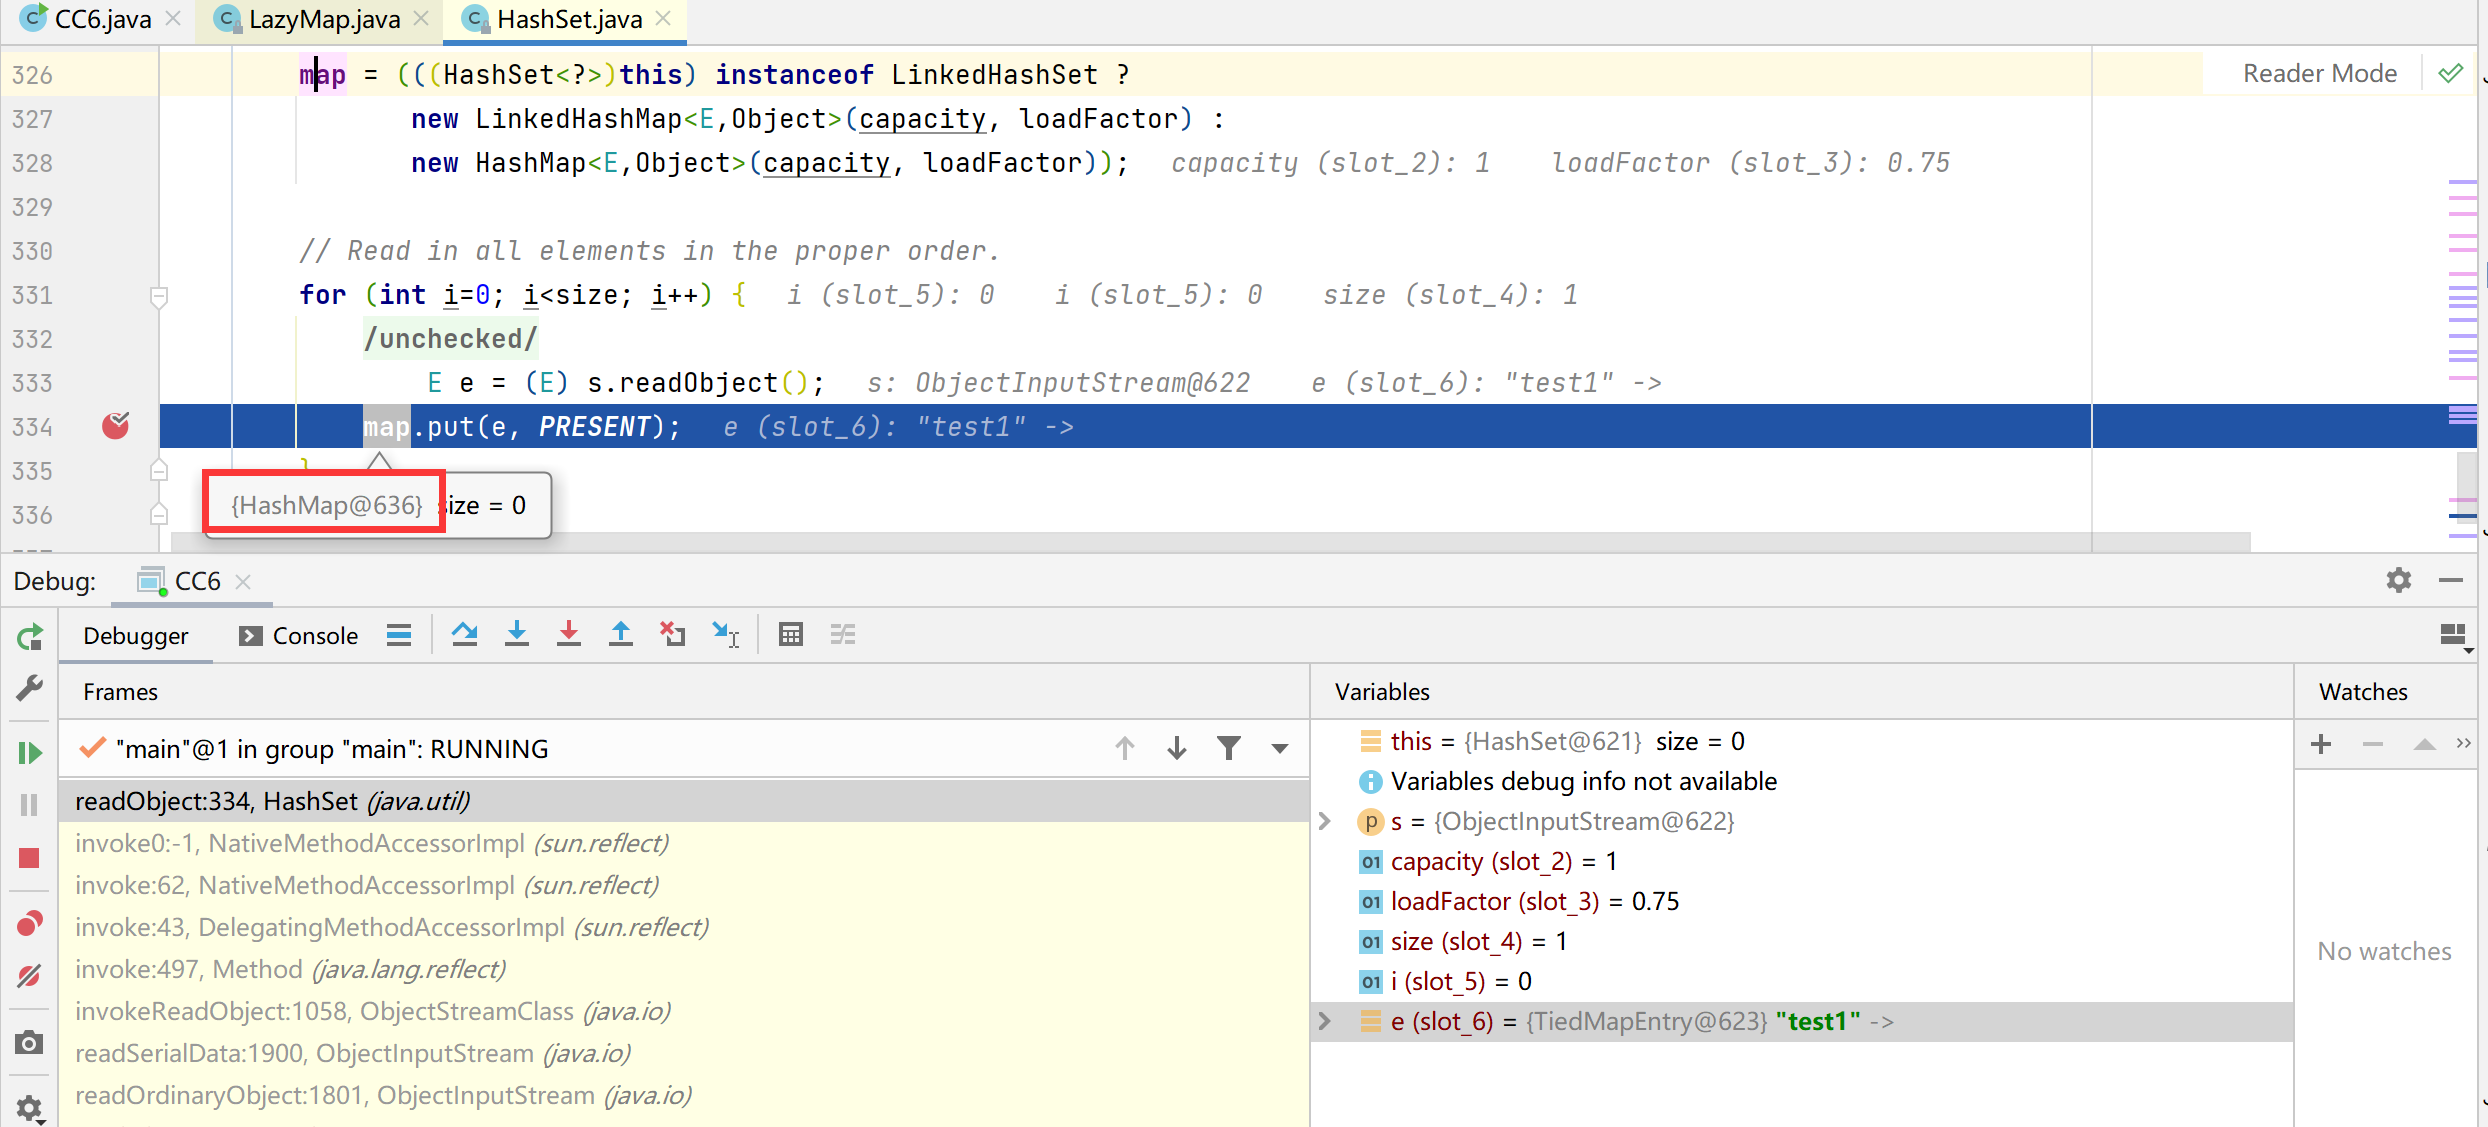Select the this = {HashSet@621} variable
Image resolution: width=2488 pixels, height=1127 pixels.
[x=1802, y=741]
